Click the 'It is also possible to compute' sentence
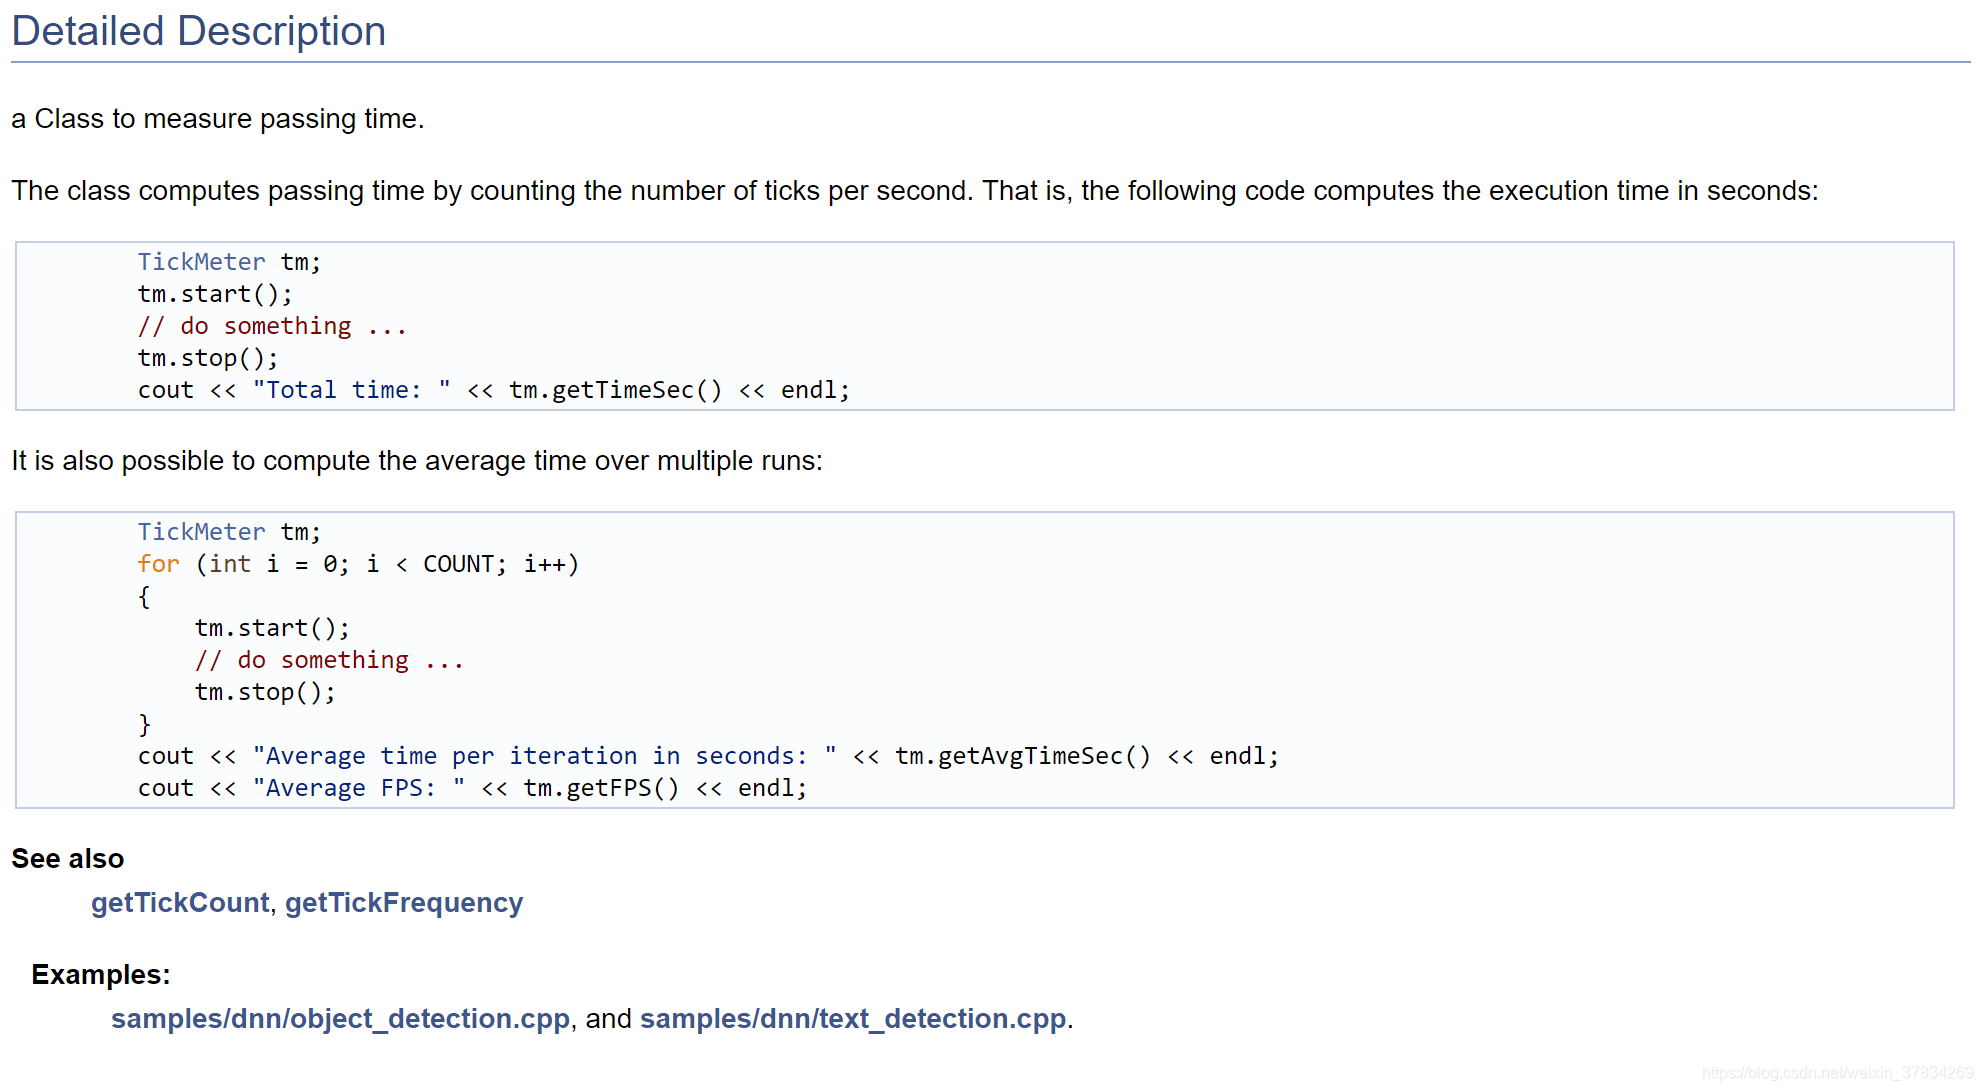 [417, 461]
